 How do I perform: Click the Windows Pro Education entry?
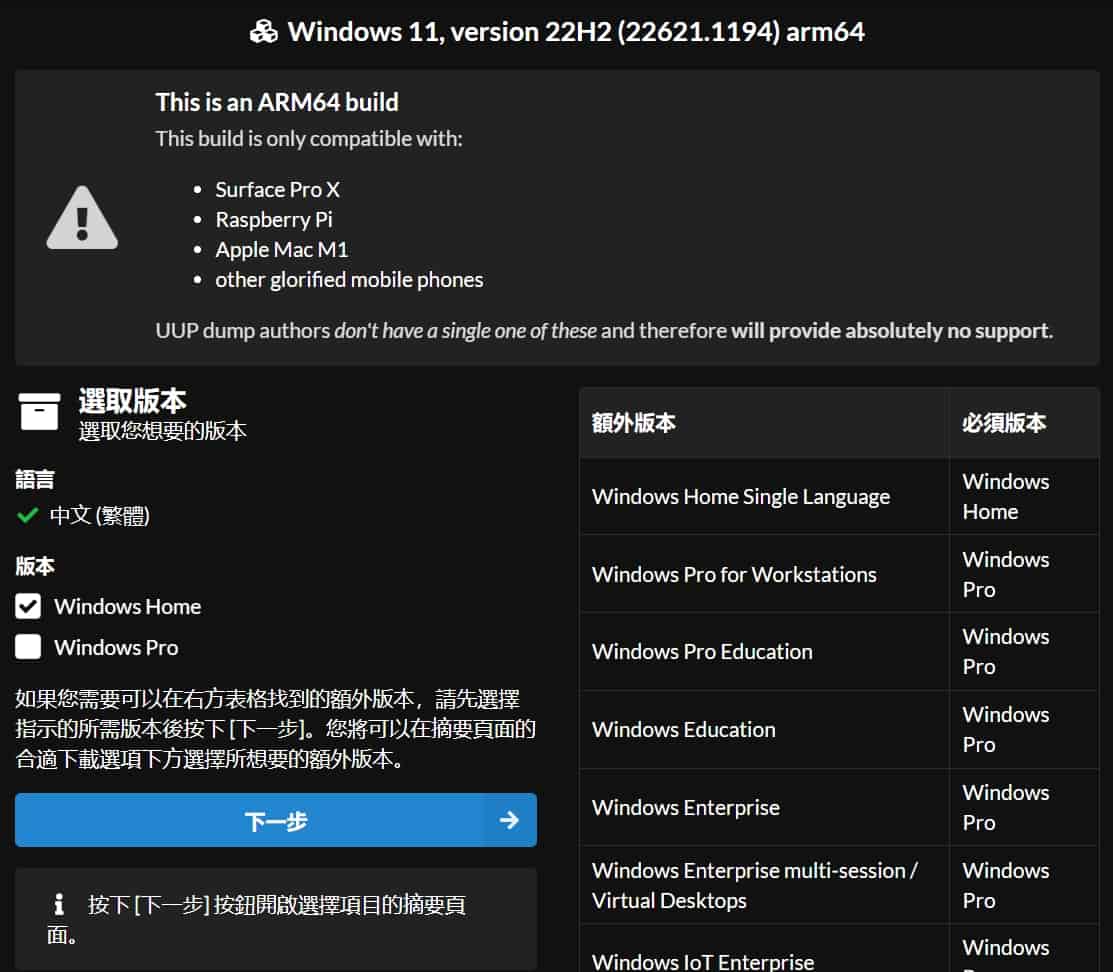tap(702, 651)
